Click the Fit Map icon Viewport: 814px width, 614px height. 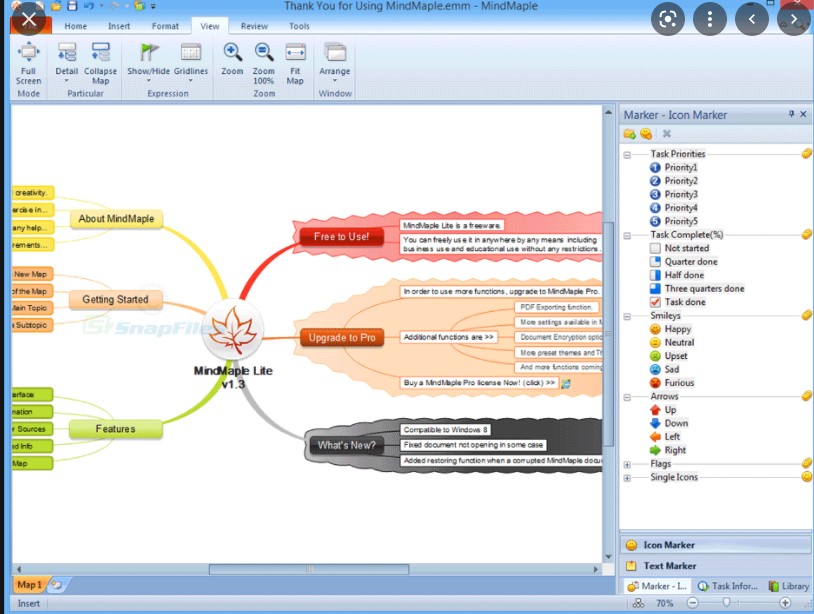tap(295, 52)
